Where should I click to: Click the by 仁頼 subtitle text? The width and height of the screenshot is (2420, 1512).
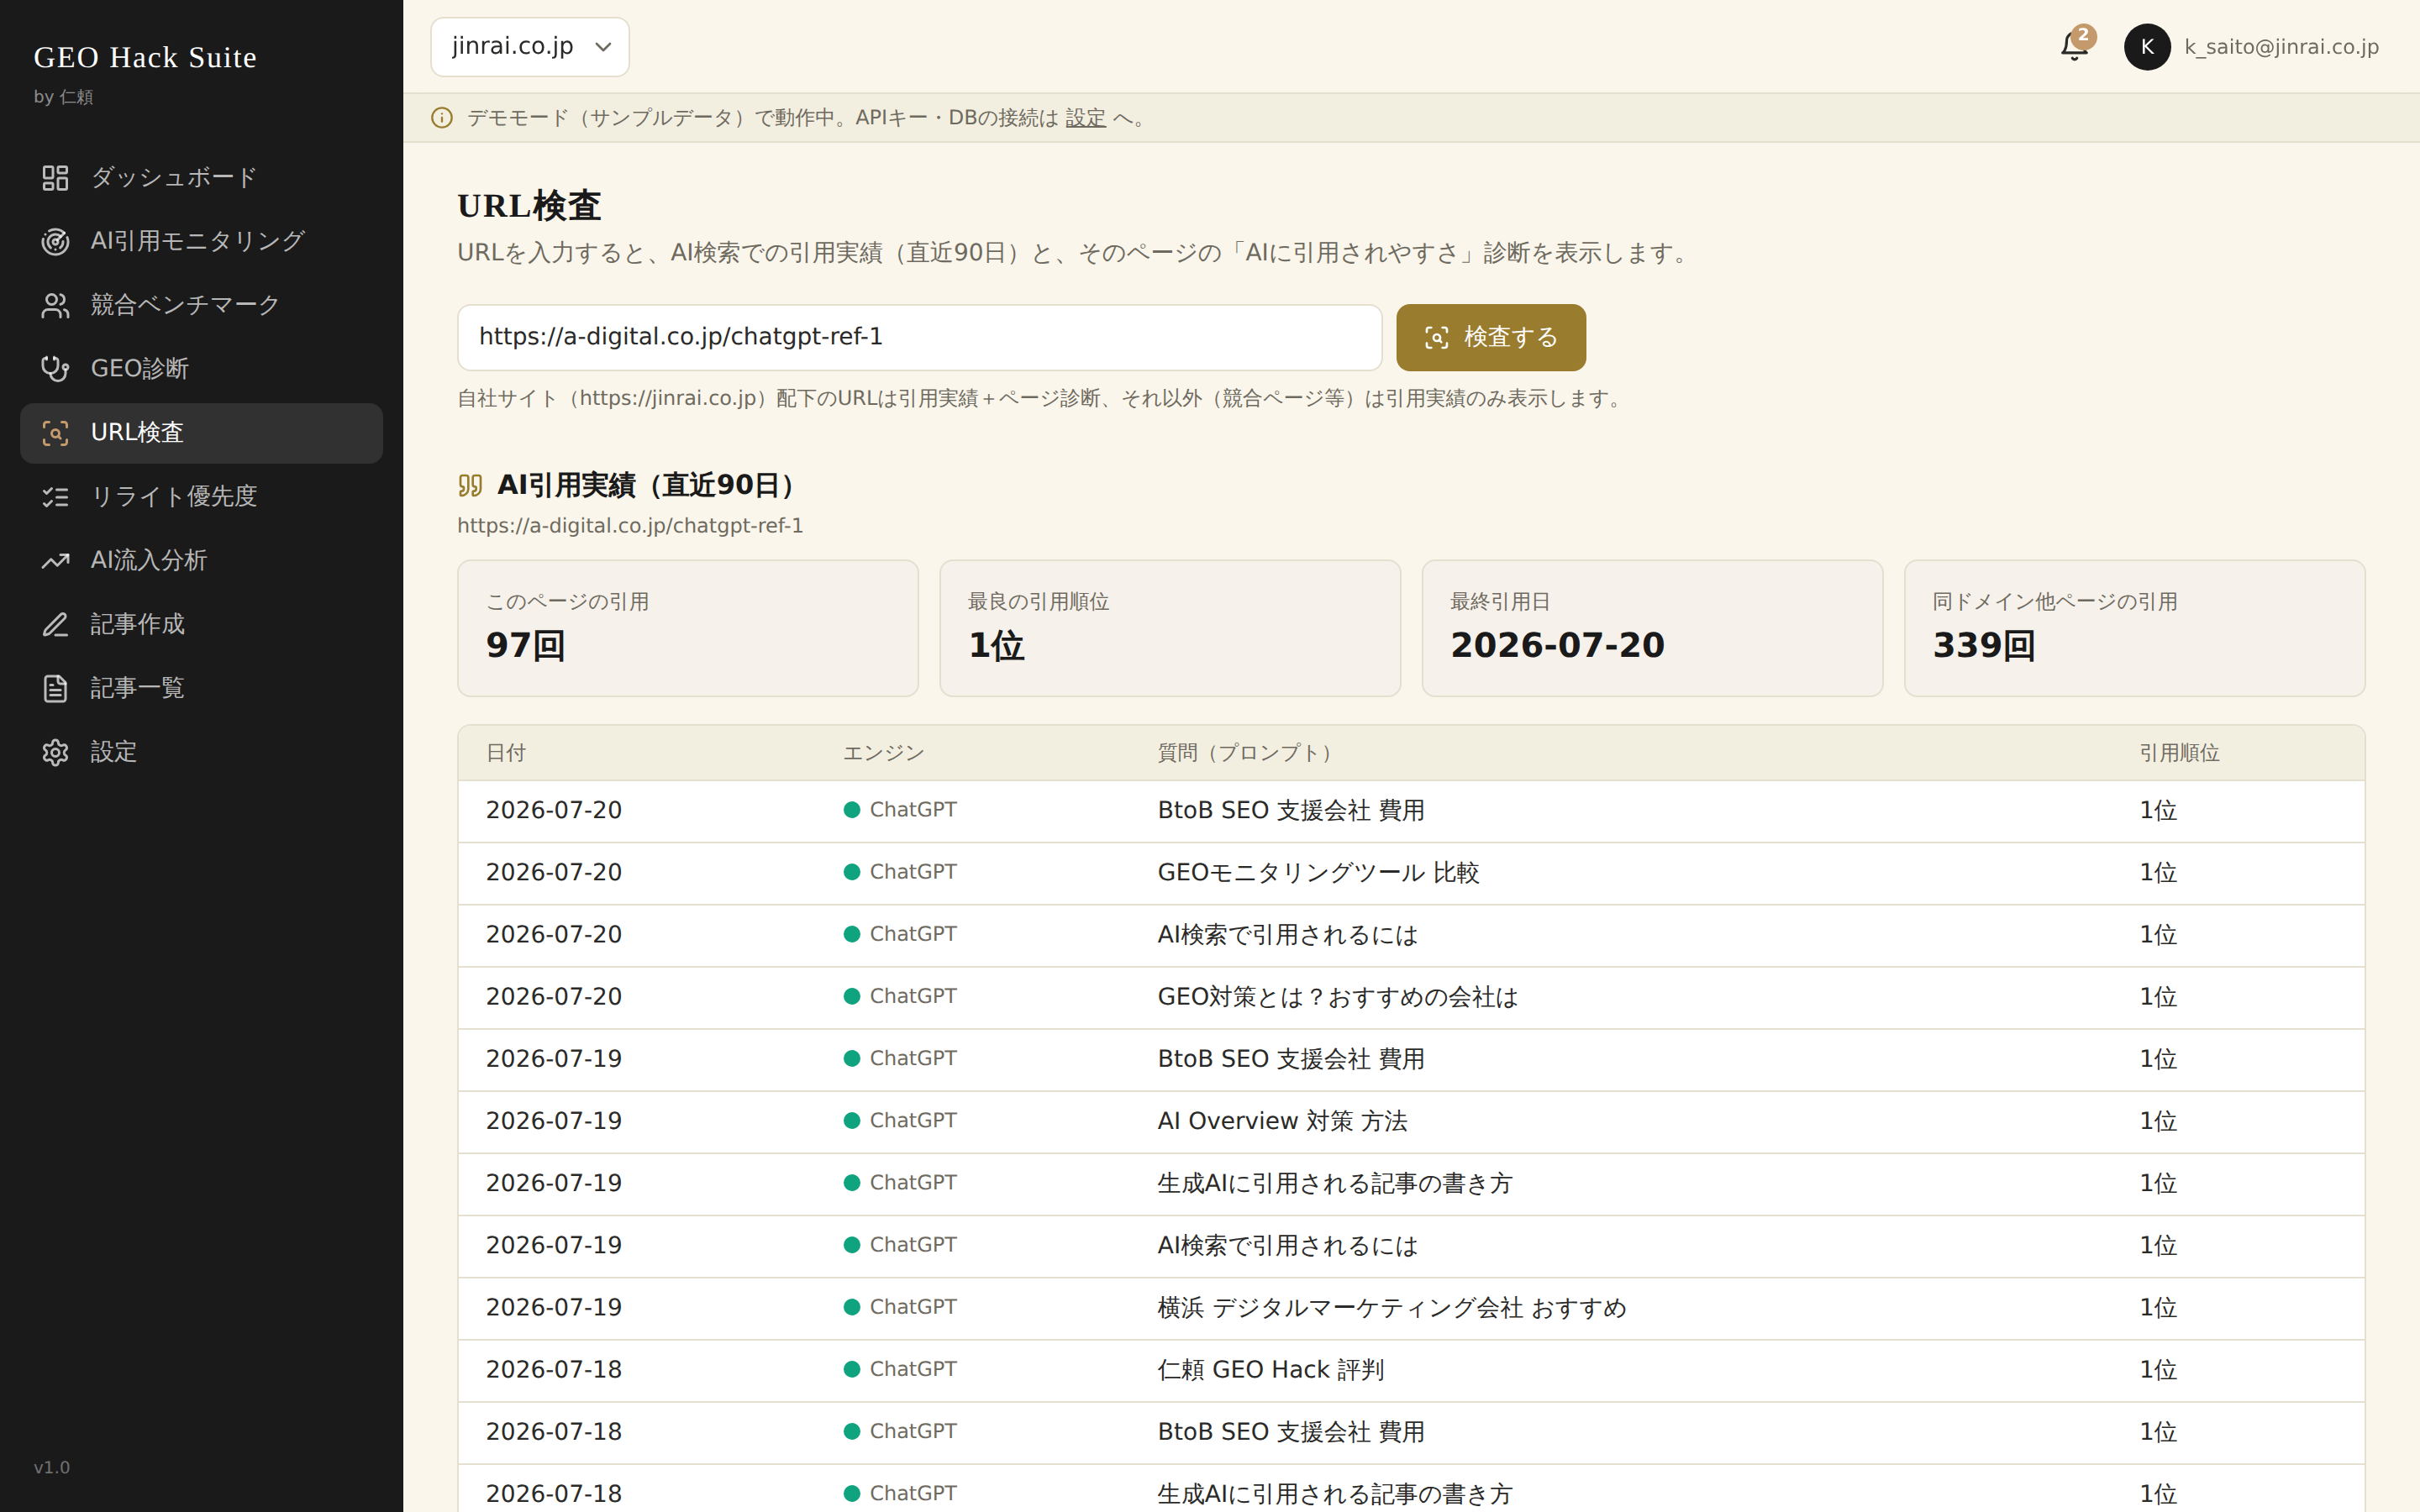(63, 97)
